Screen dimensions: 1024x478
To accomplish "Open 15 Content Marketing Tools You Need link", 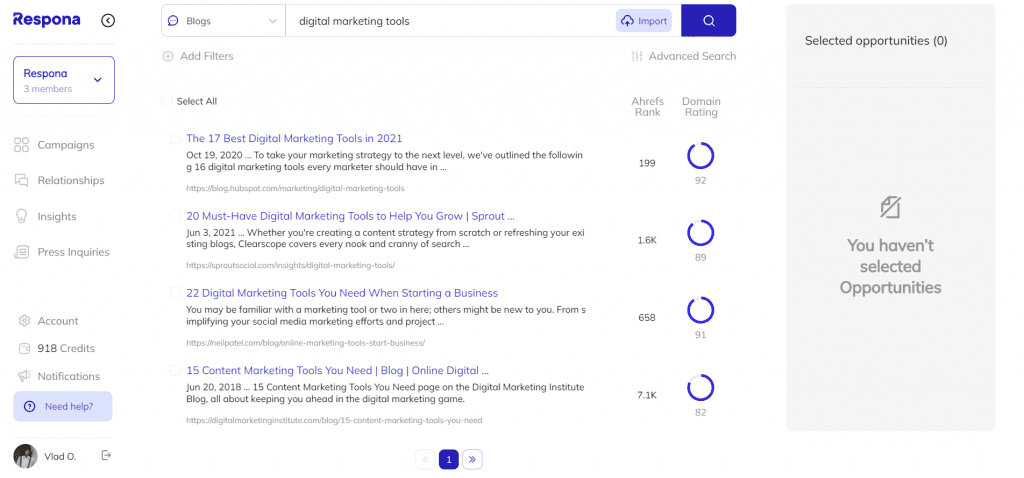I will coord(337,370).
